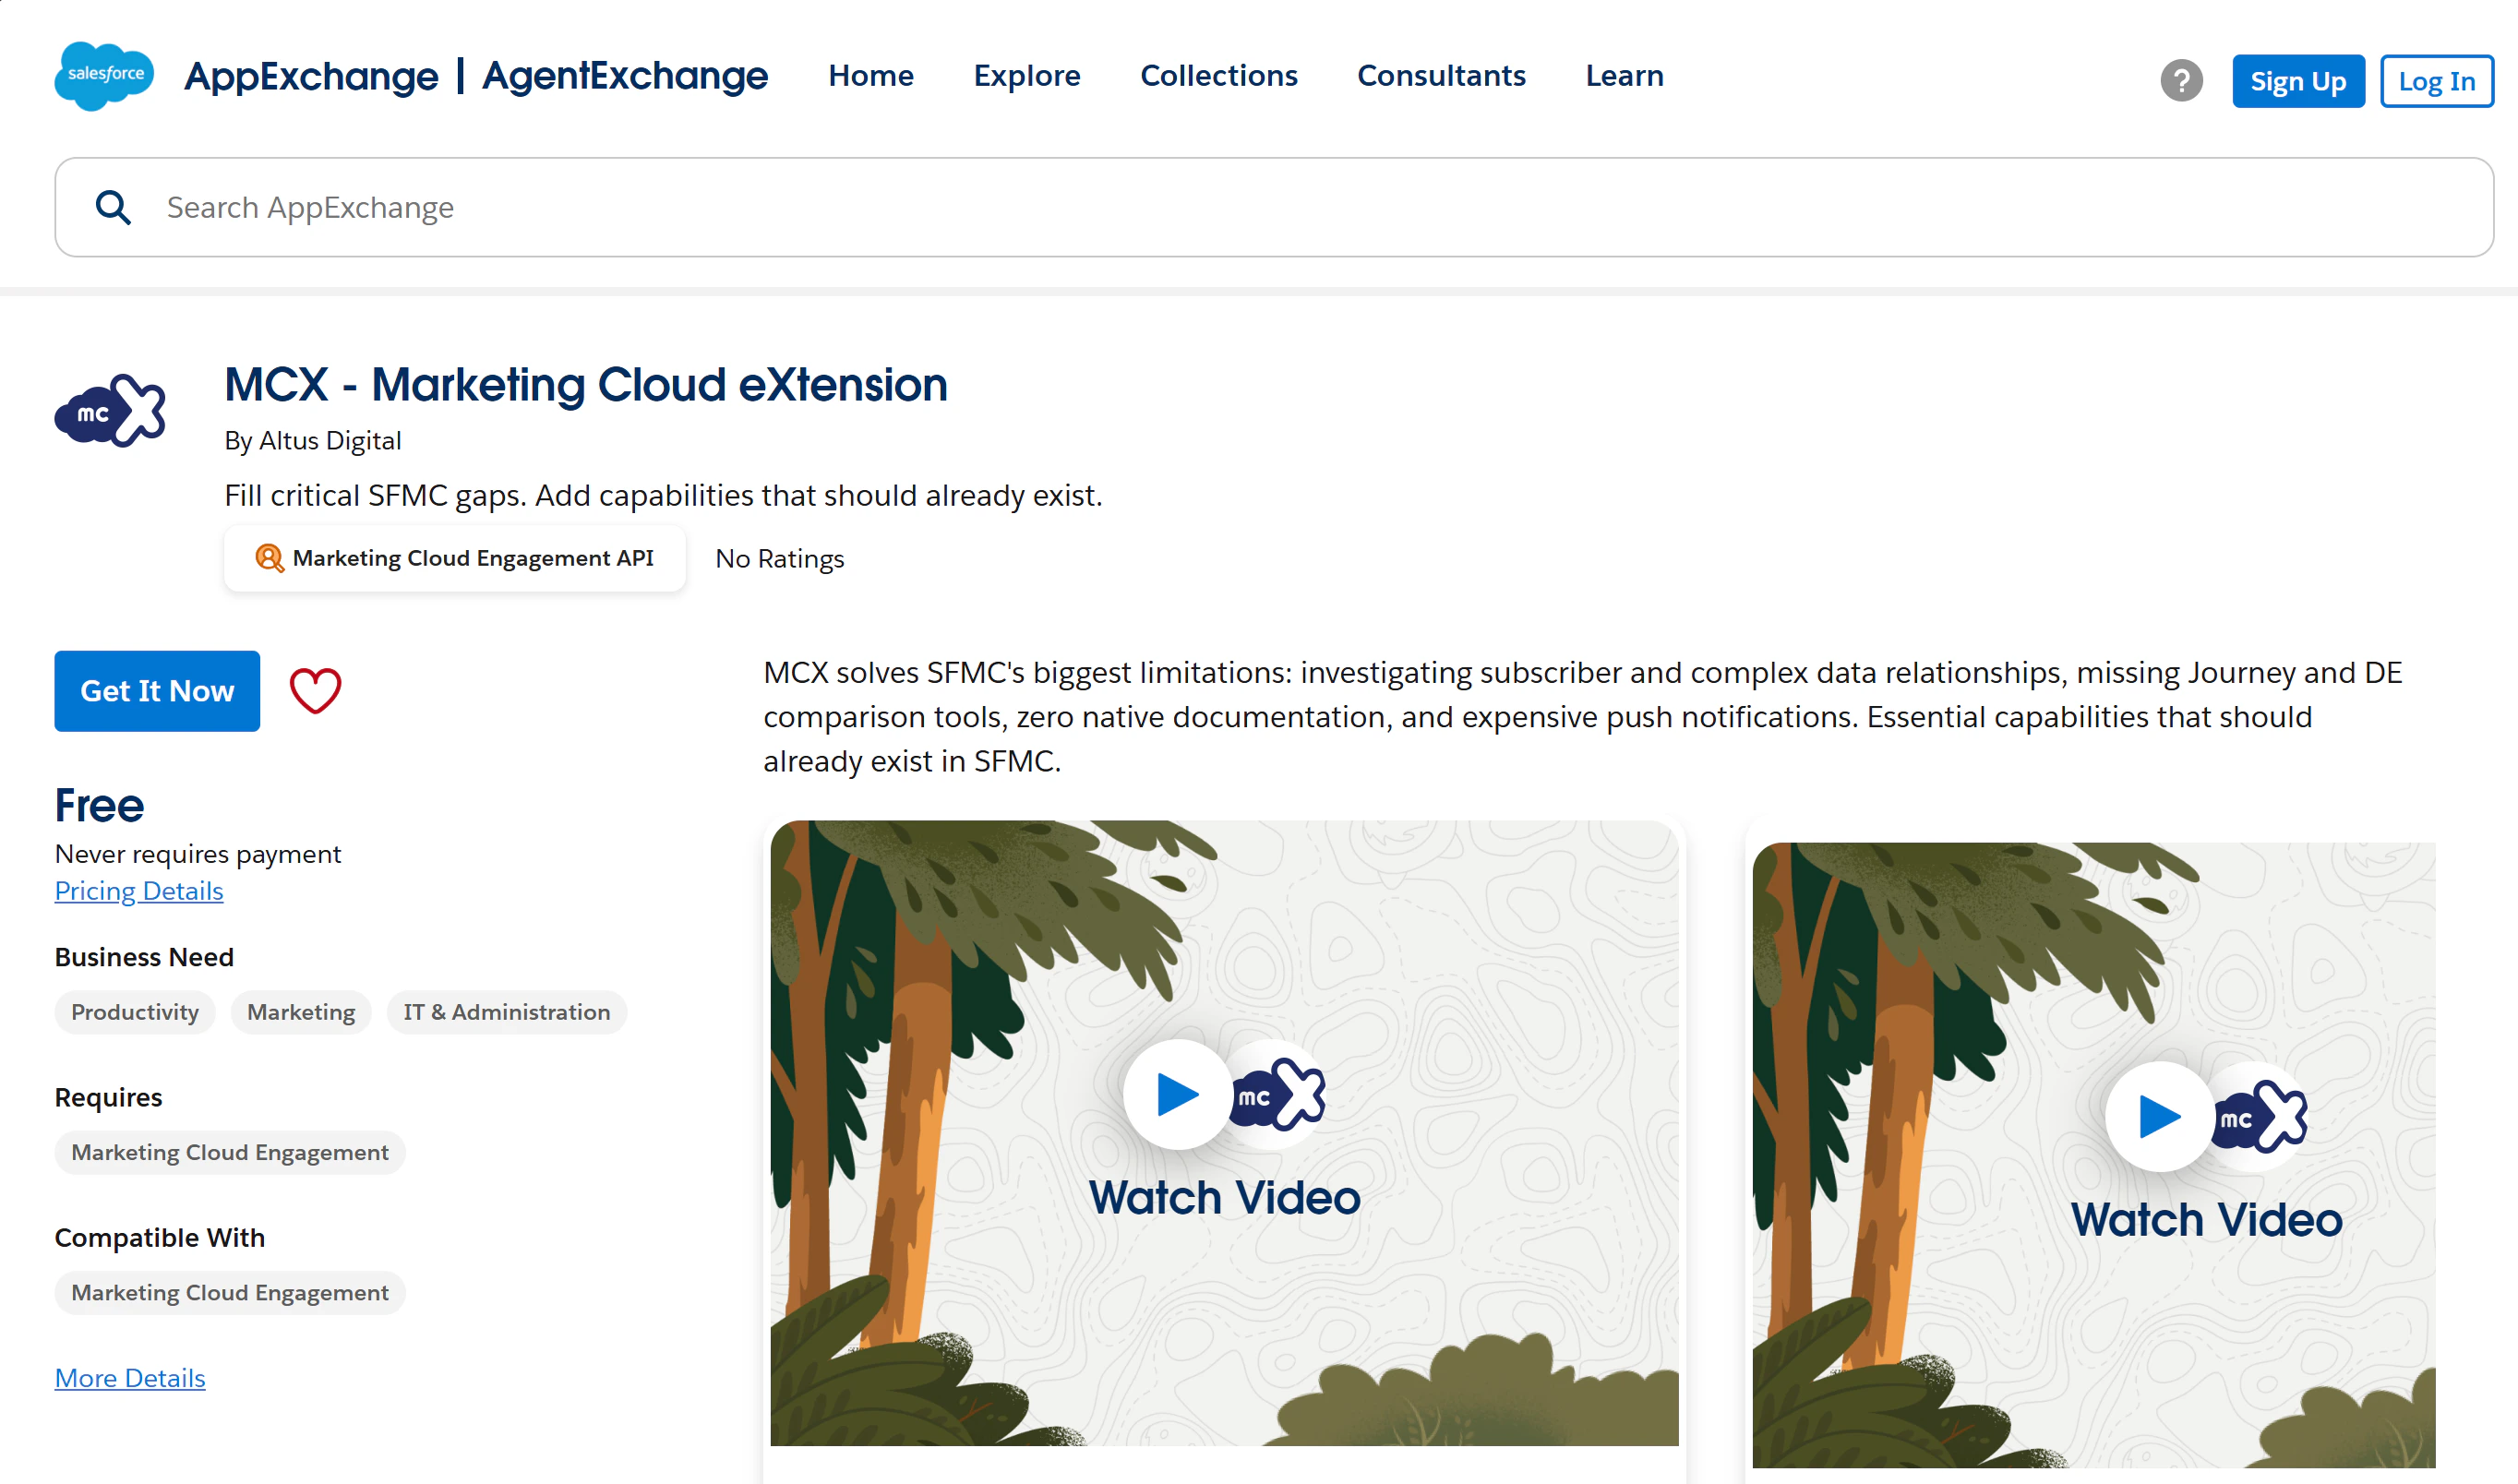2518x1484 pixels.
Task: Click Marketing Cloud Engagement under Requires
Action: click(x=230, y=1152)
